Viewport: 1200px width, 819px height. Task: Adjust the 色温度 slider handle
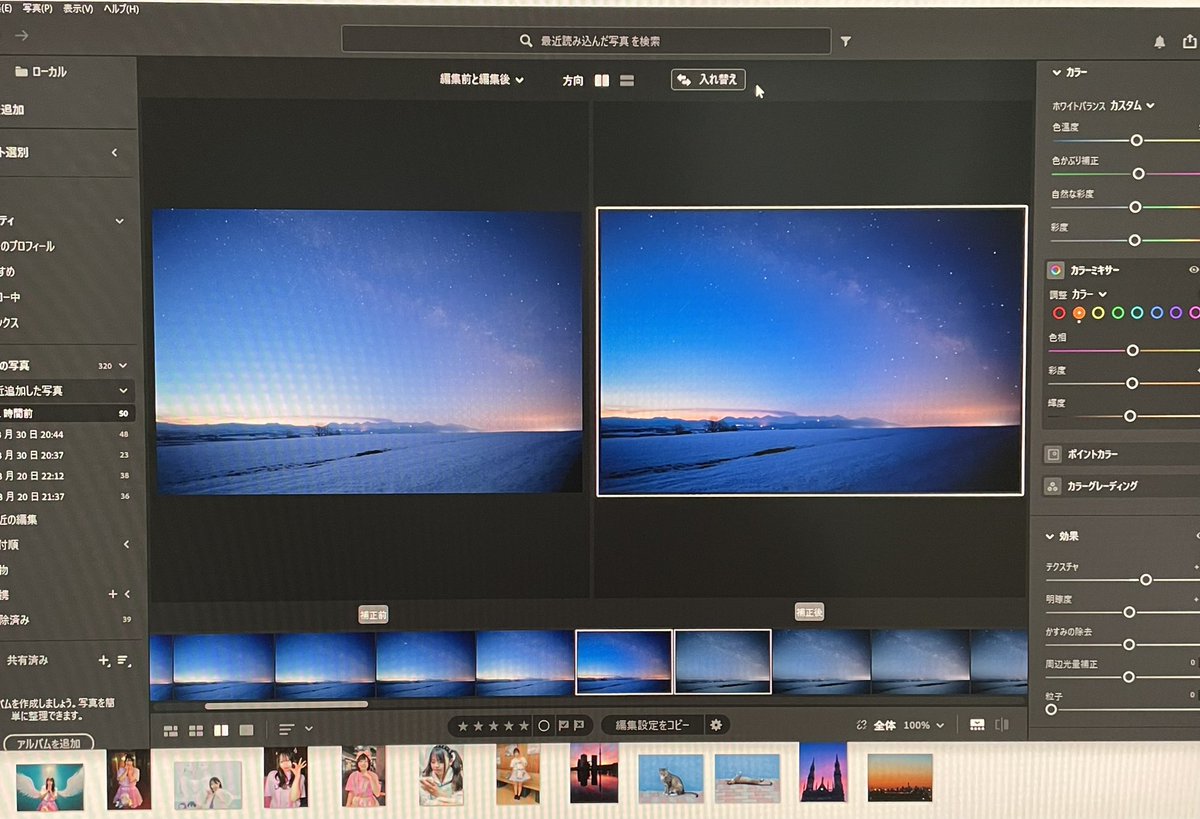click(1136, 140)
